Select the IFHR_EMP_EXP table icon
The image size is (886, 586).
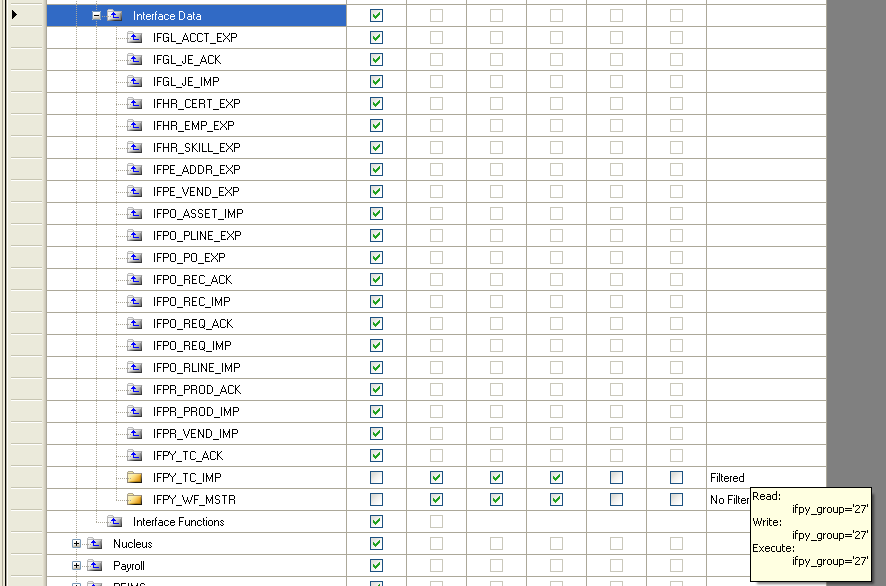(134, 125)
